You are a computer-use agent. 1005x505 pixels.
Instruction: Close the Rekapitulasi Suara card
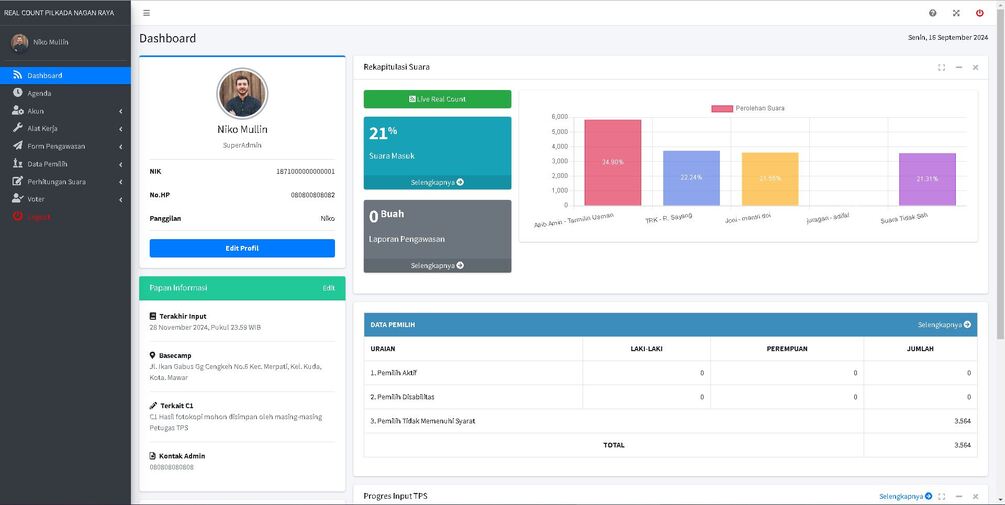tap(976, 67)
